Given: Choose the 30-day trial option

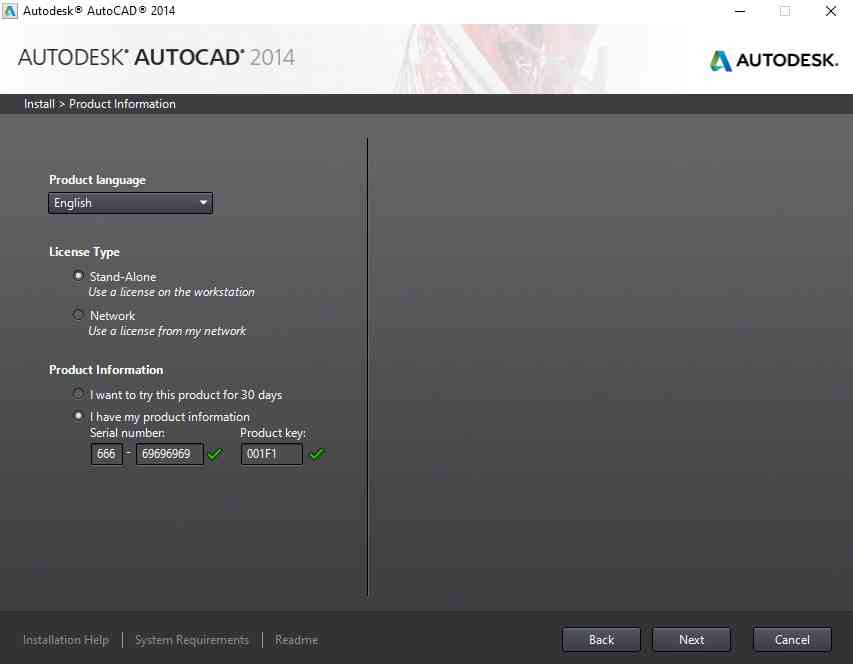Looking at the screenshot, I should pos(79,394).
